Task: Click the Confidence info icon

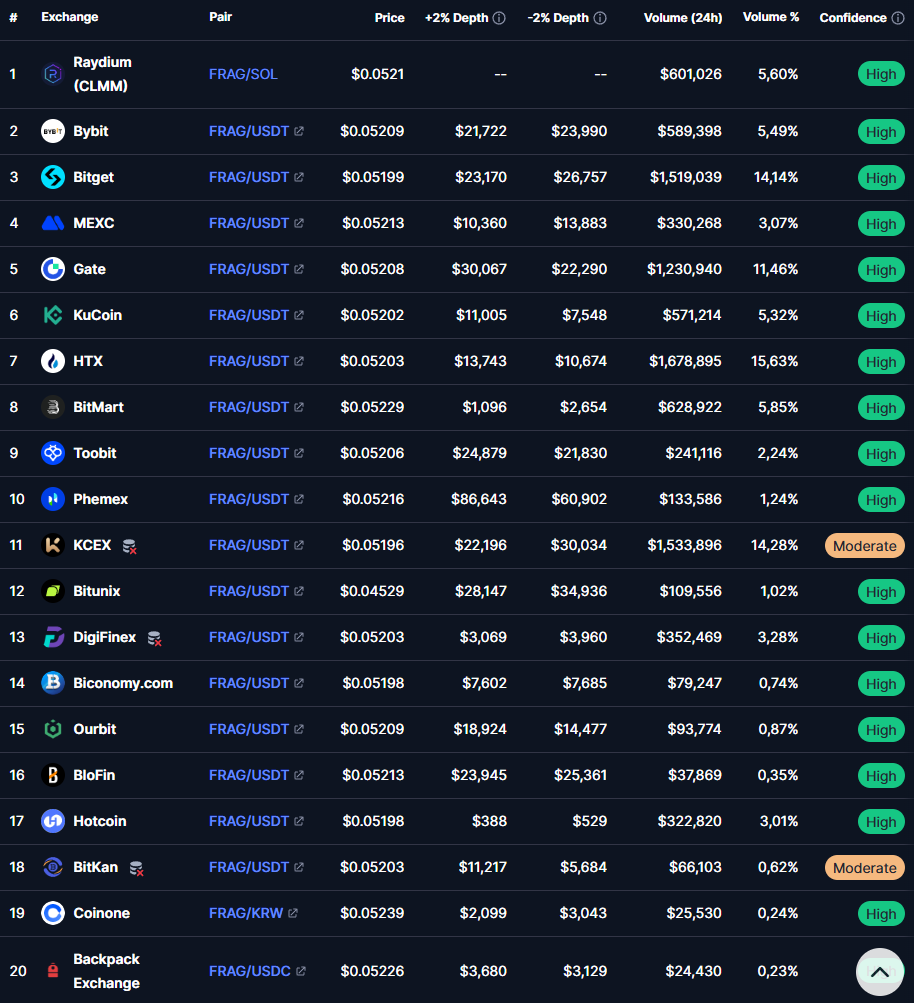Action: (x=898, y=18)
